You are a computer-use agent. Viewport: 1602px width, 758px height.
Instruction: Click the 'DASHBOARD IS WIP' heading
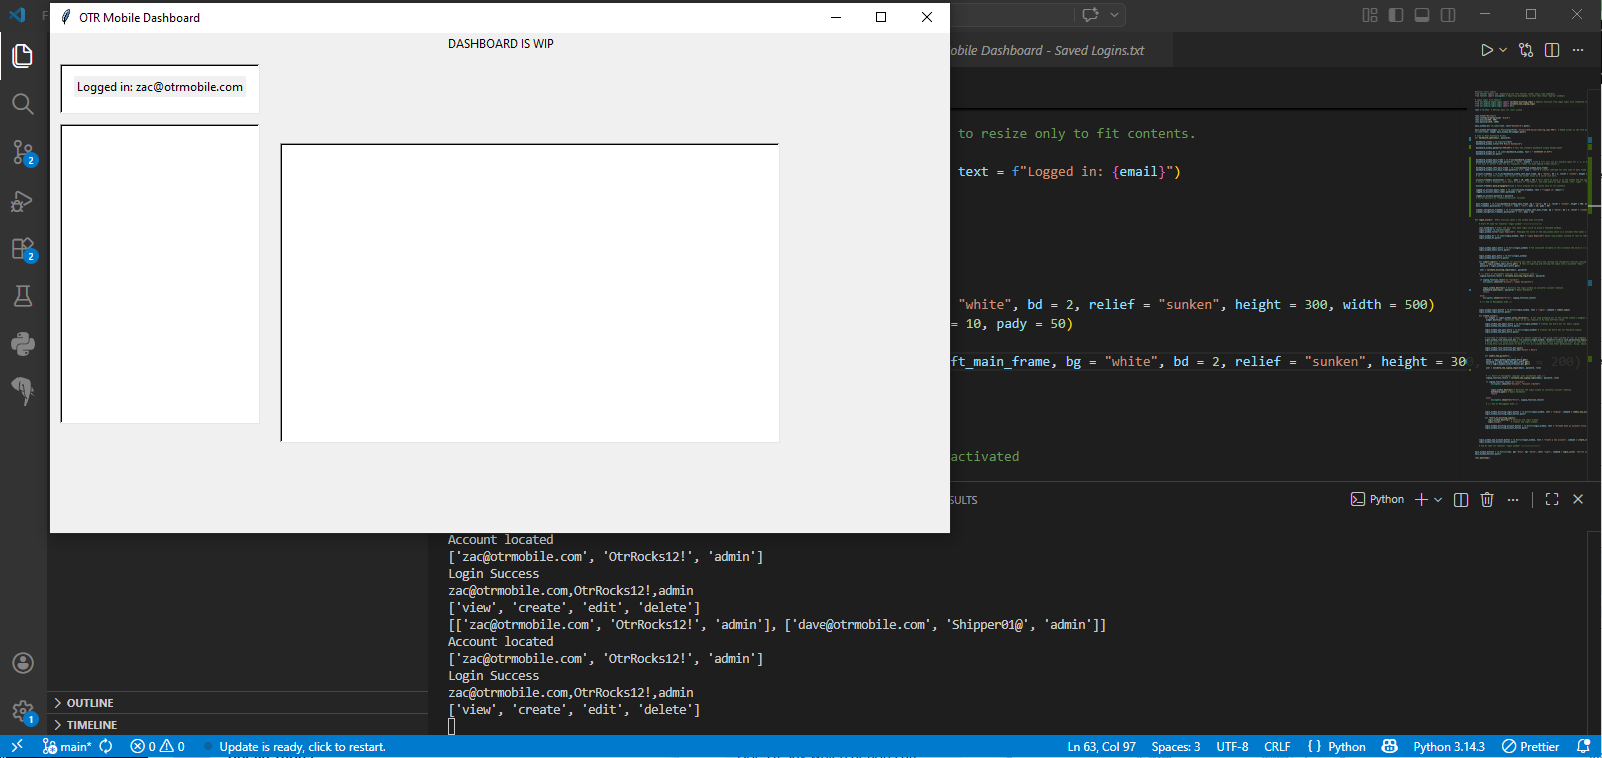pos(500,44)
